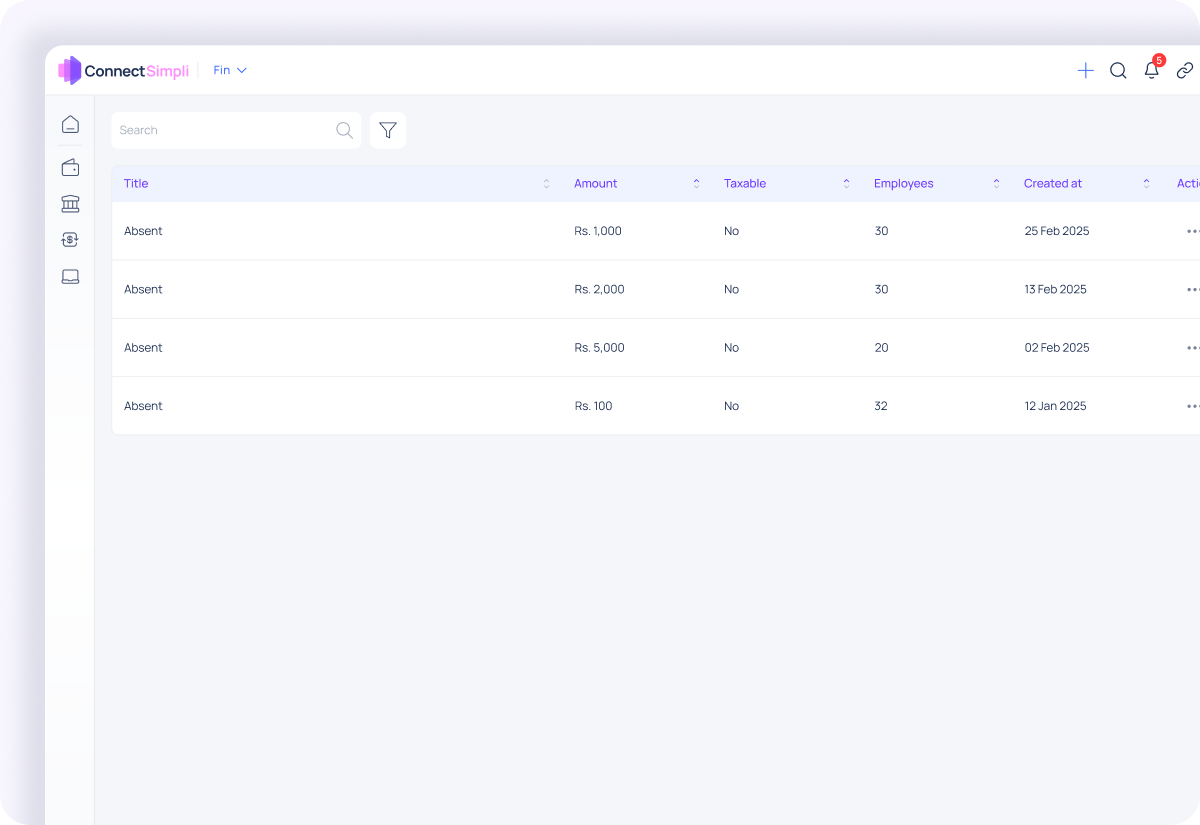The width and height of the screenshot is (1200, 825).
Task: Click inside the Search input field
Action: (225, 130)
